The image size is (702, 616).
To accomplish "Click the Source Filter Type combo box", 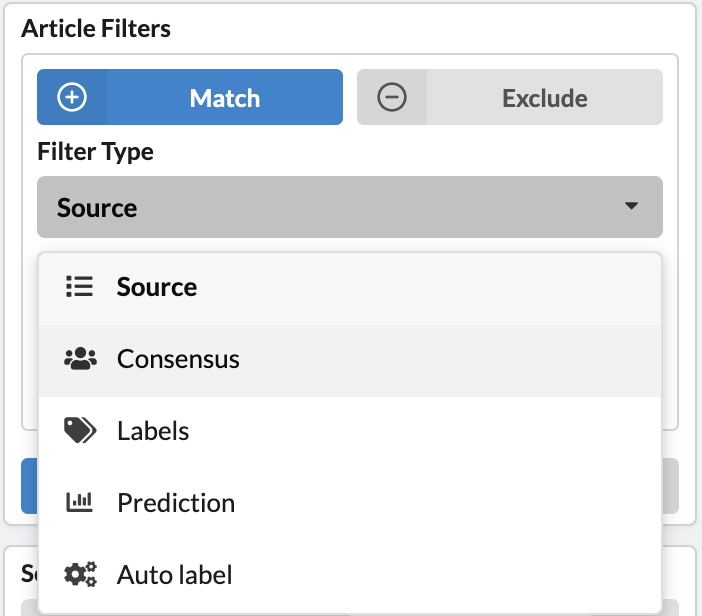I will point(350,207).
